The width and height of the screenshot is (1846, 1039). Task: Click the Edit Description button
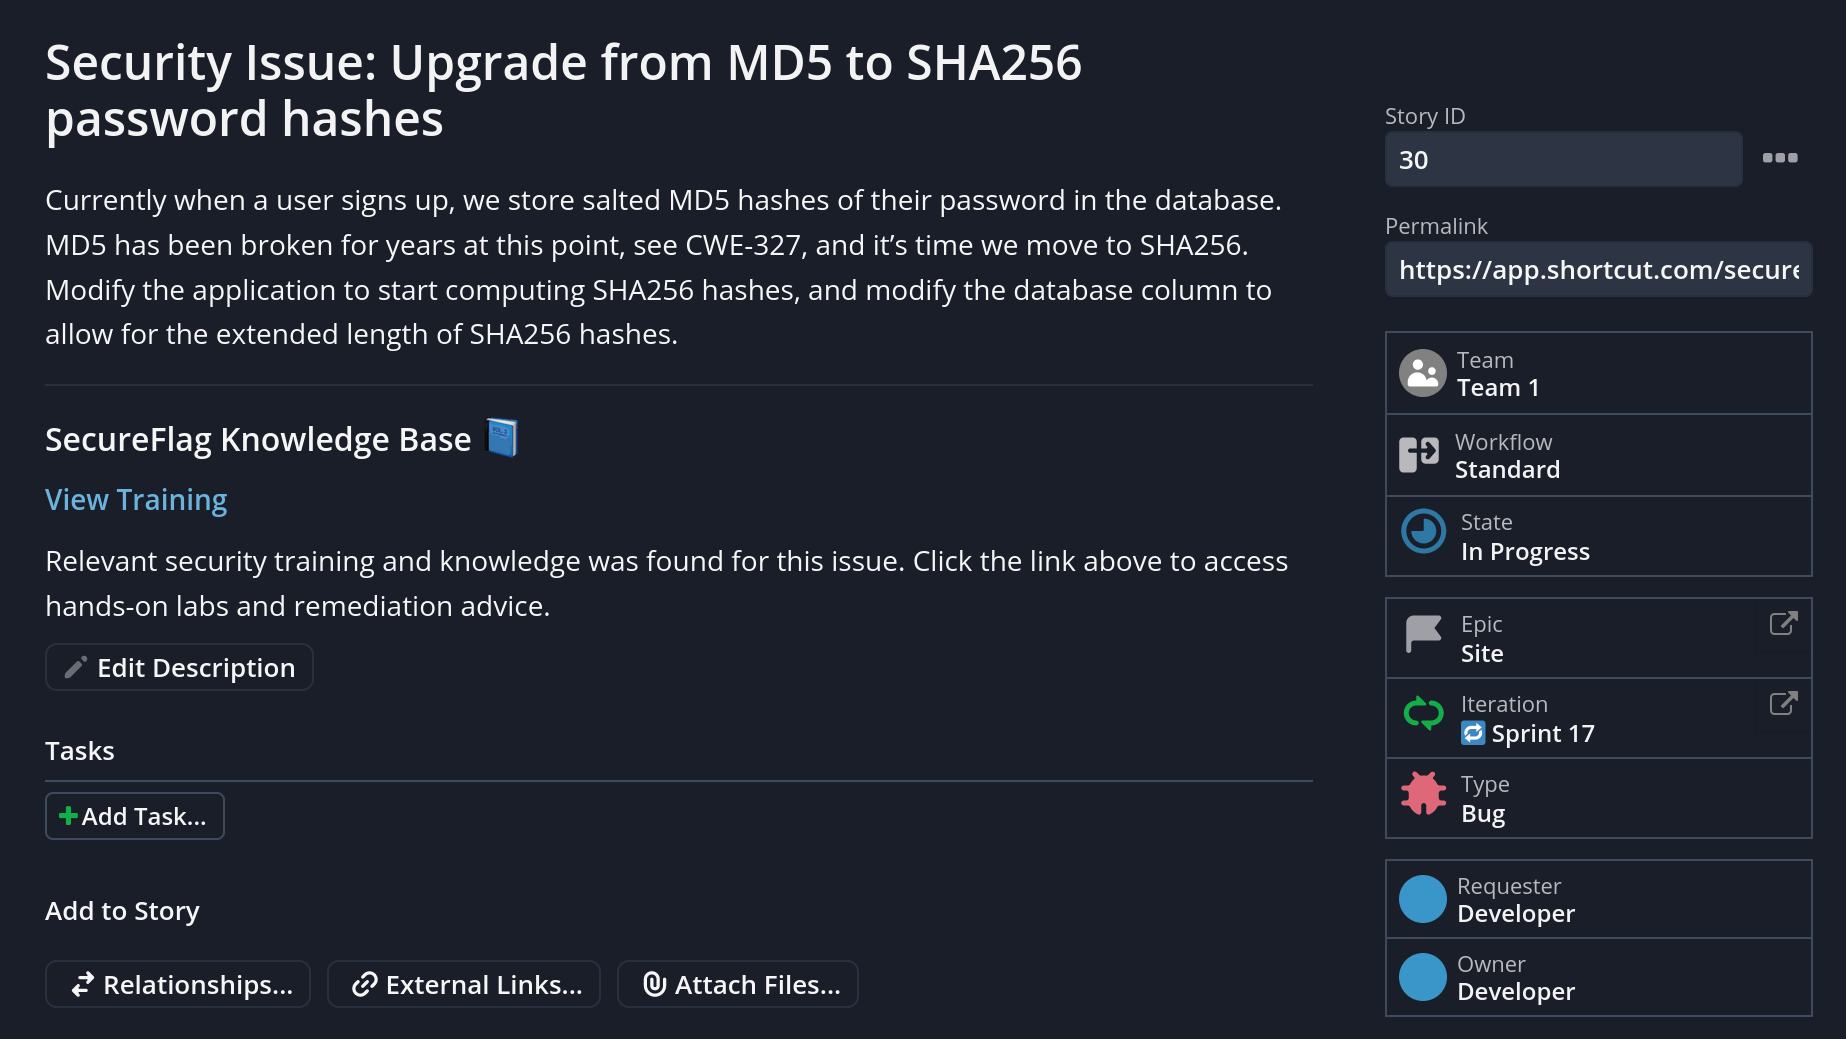coord(179,667)
